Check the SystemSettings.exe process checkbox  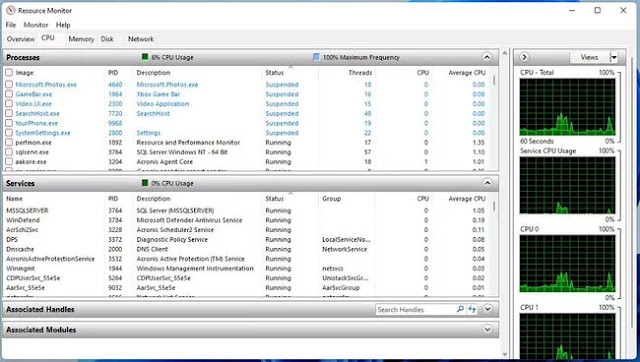(x=9, y=133)
